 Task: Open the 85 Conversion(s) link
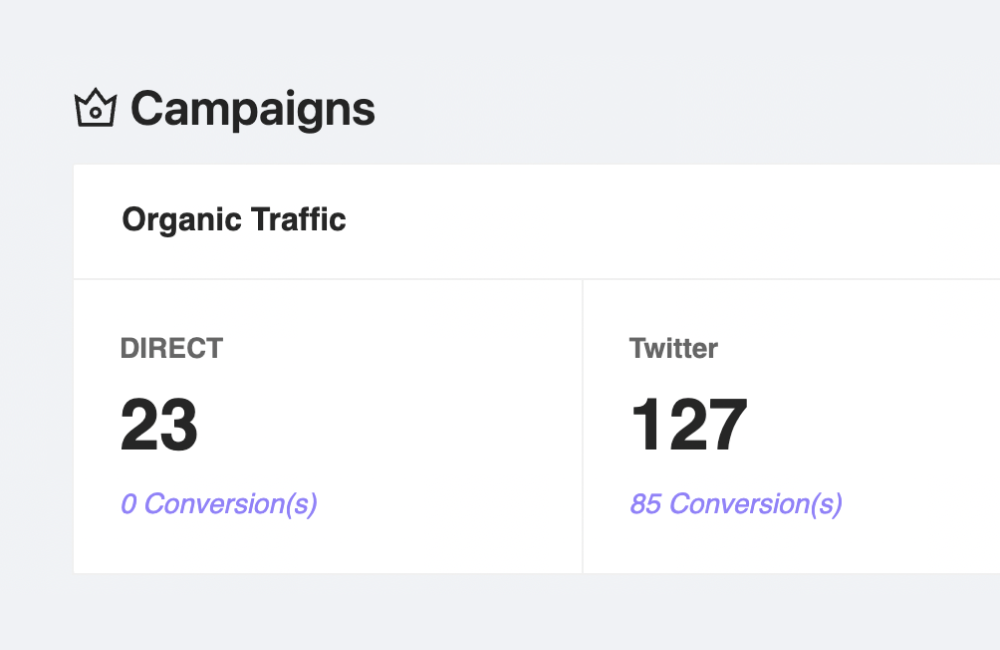[735, 503]
